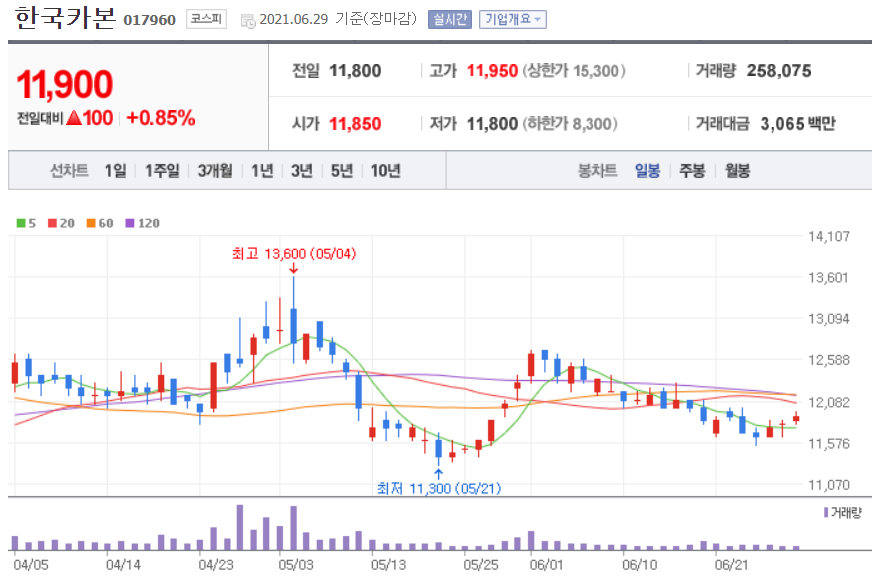Click the orange 60-day moving average swatch
This screenshot has width=872, height=581.
pyautogui.click(x=91, y=223)
